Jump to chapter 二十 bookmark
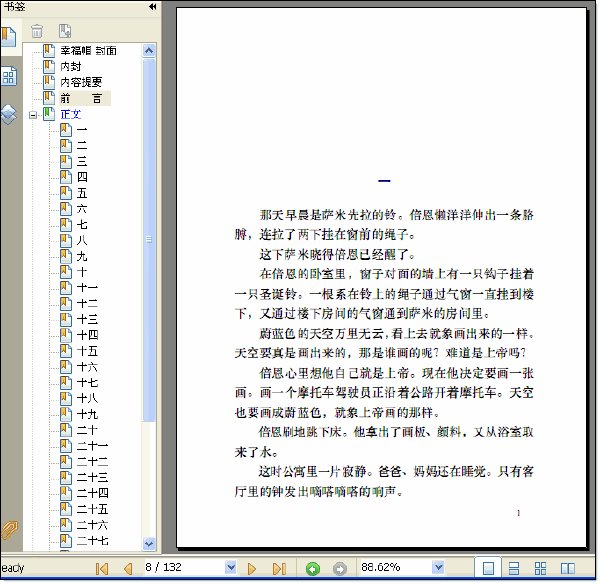This screenshot has height=584, width=600. [x=87, y=430]
